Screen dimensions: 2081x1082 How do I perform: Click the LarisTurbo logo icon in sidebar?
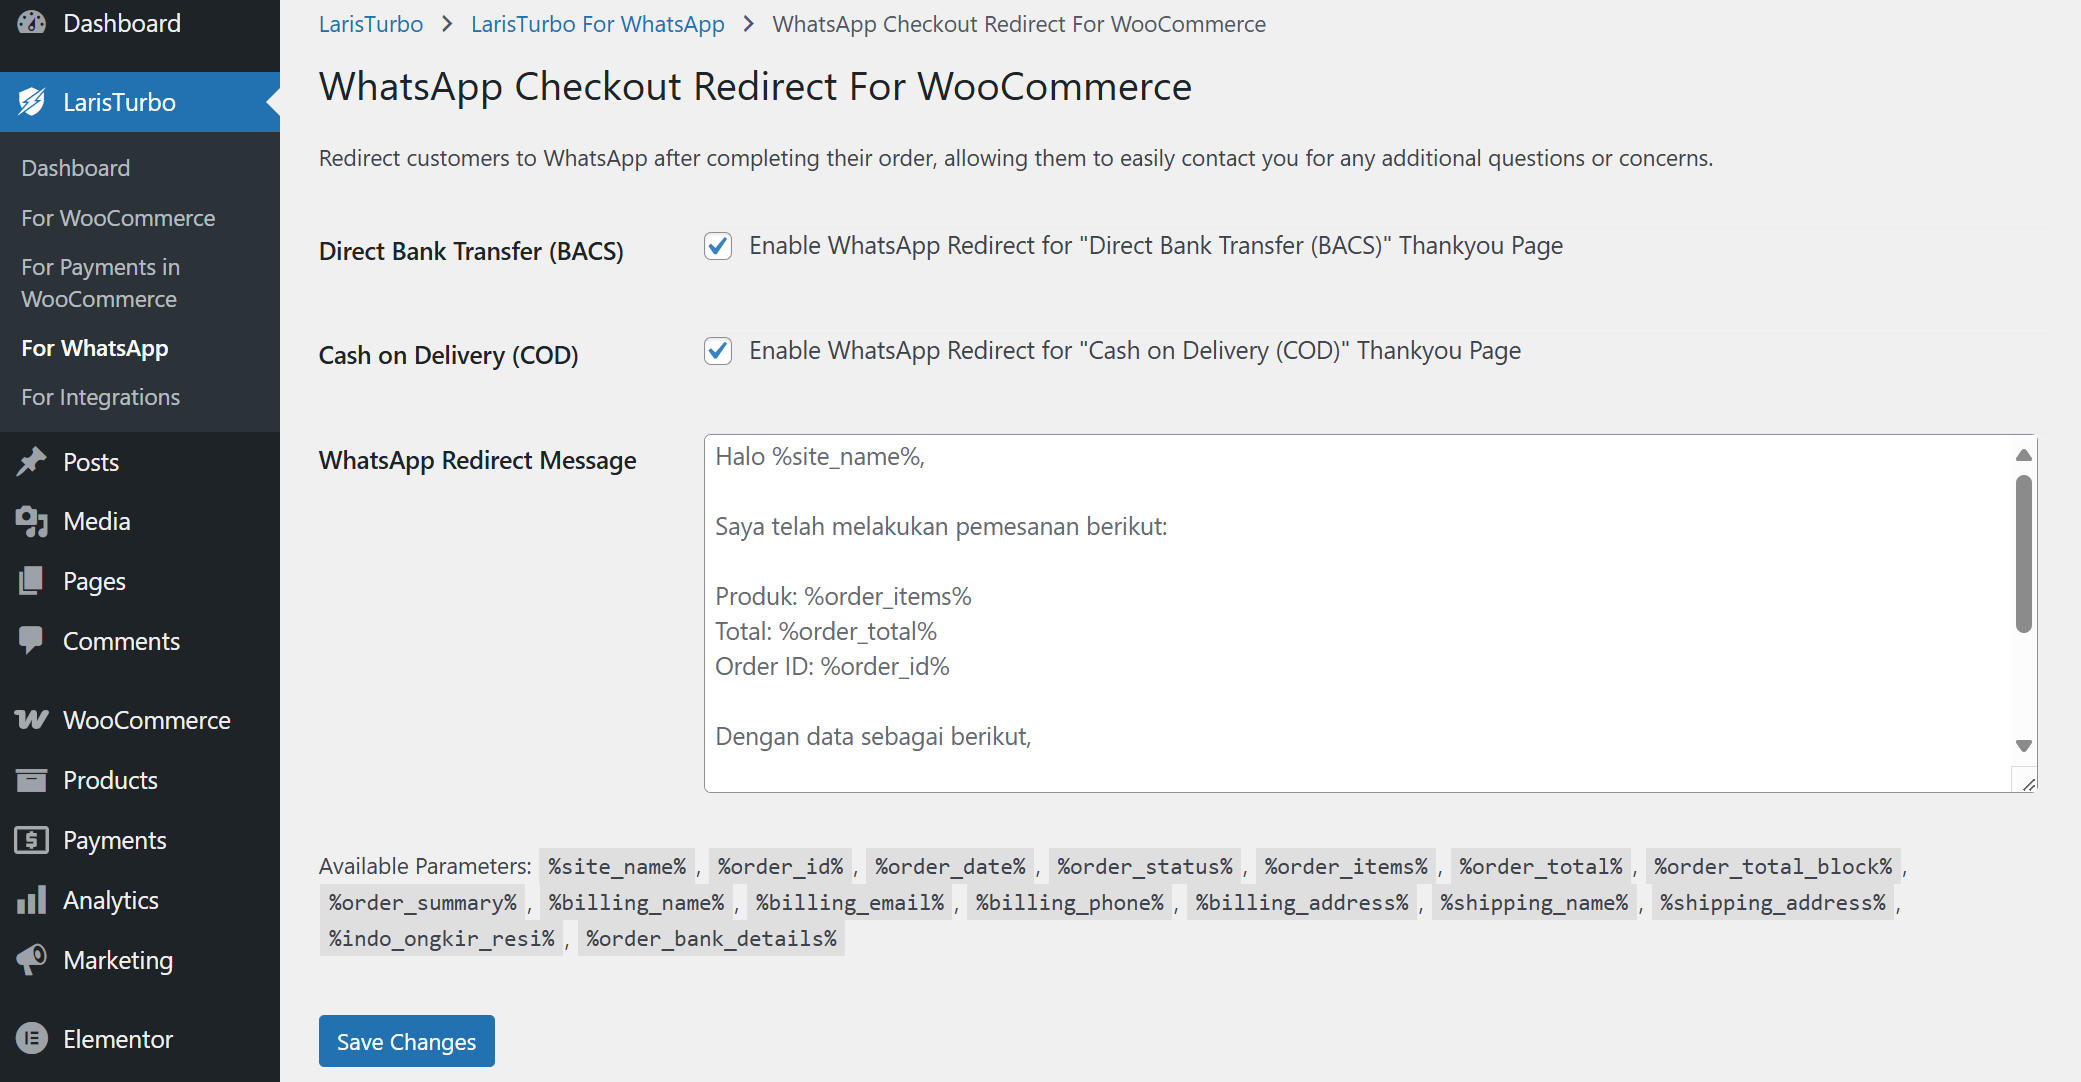32,102
